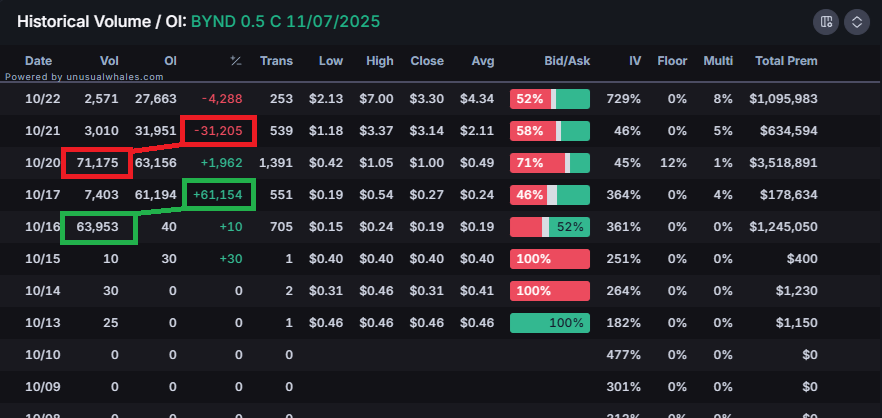Image resolution: width=882 pixels, height=418 pixels.
Task: Click the 63,156 open interest value
Action: point(156,163)
